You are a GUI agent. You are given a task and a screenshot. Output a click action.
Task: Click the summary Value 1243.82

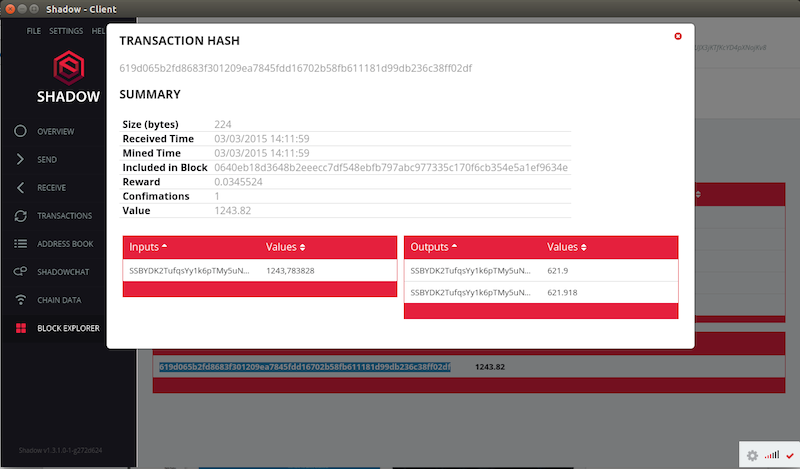coord(233,210)
